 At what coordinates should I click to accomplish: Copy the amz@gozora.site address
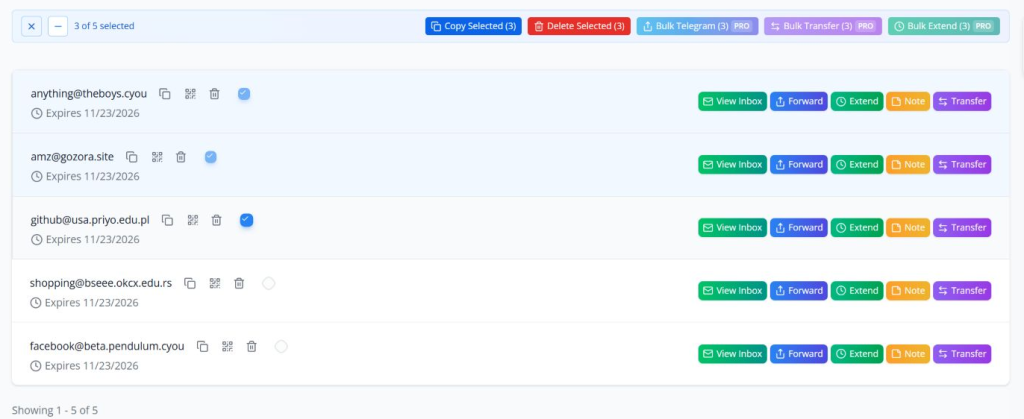click(x=132, y=157)
